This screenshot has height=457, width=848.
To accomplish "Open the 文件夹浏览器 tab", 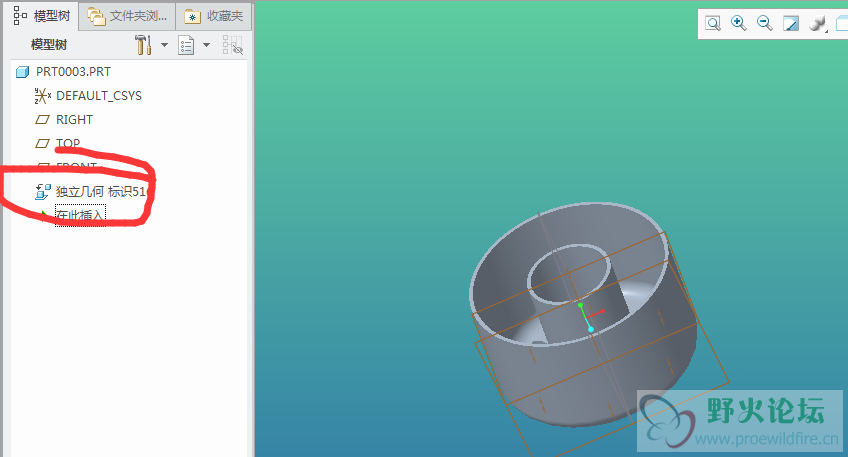I will 128,17.
